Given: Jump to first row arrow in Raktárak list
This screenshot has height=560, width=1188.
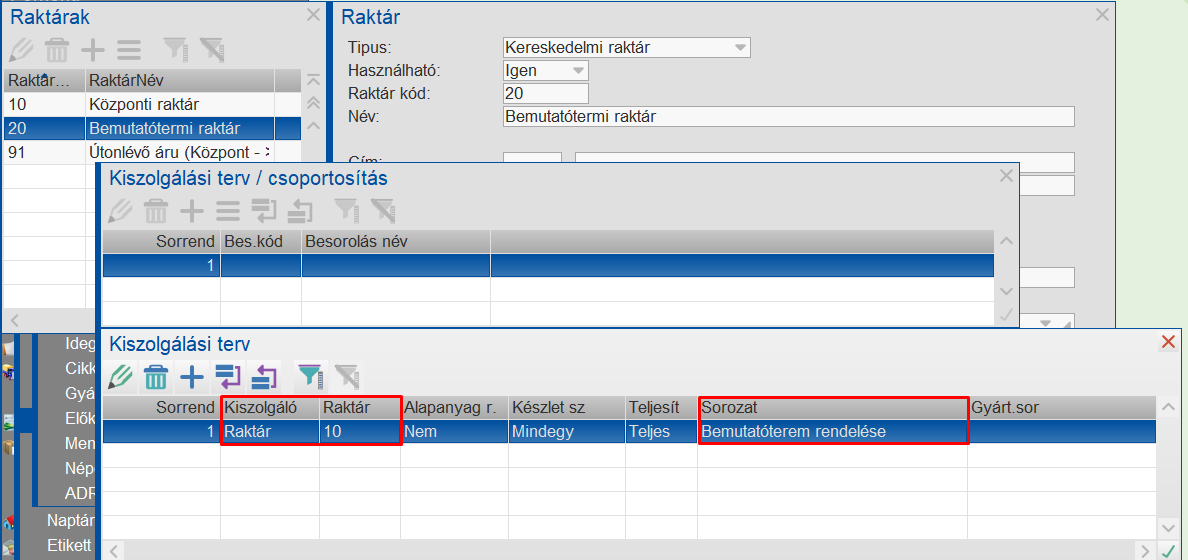Looking at the screenshot, I should click(x=313, y=80).
